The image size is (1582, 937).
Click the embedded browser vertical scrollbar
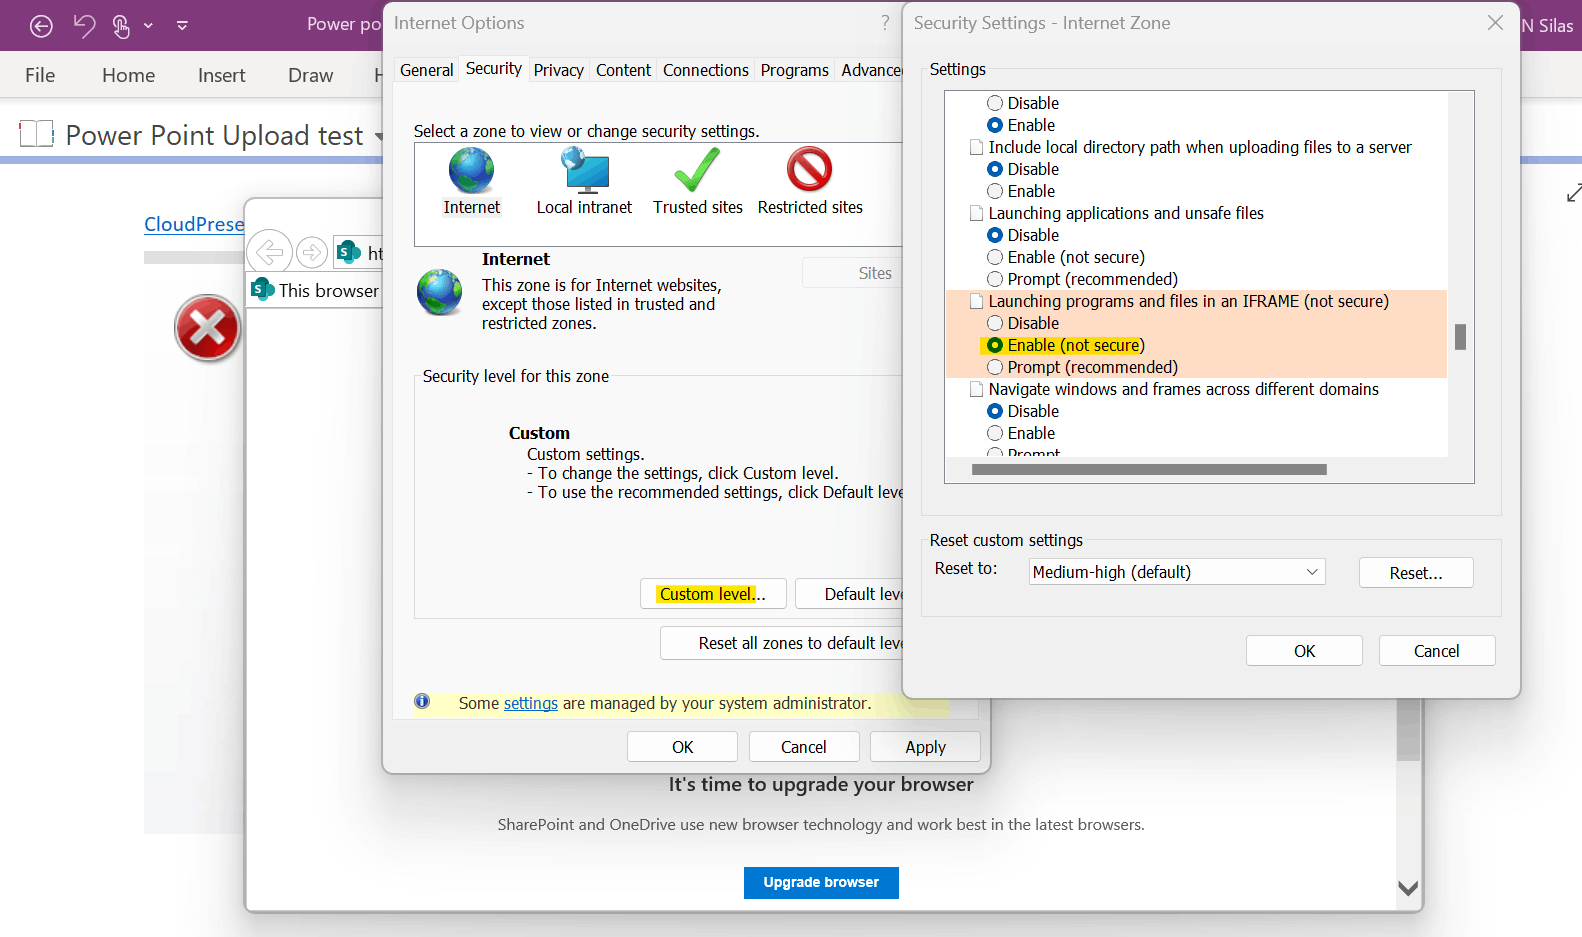coord(1408,730)
